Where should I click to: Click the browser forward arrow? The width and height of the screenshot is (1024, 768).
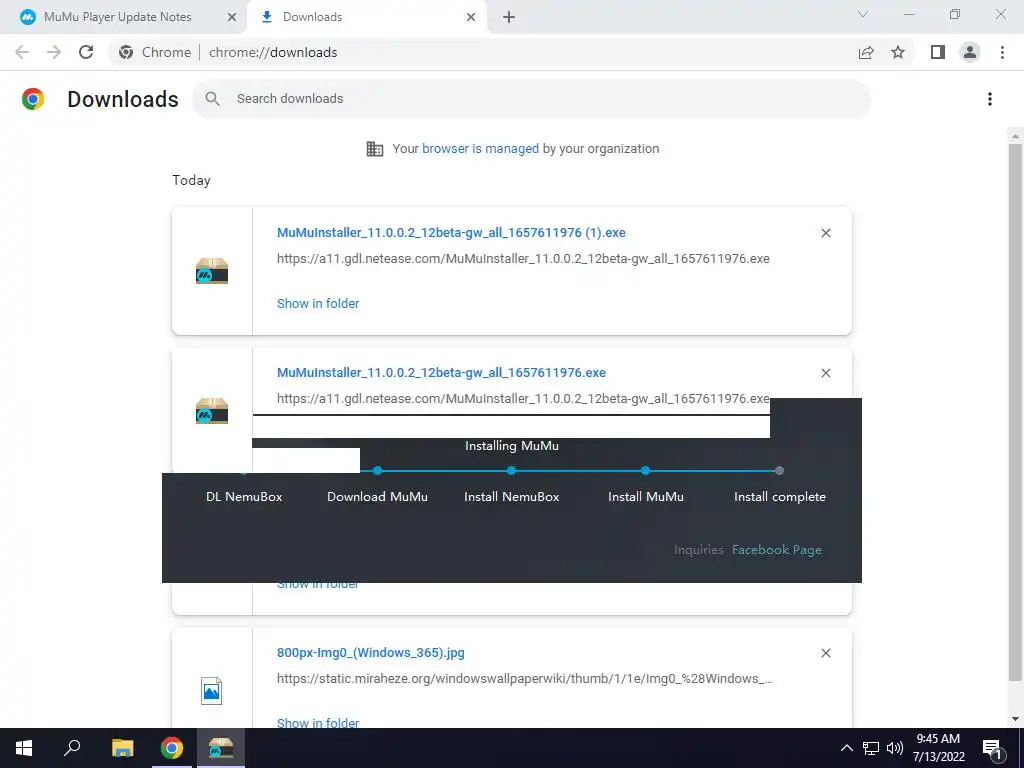point(54,52)
